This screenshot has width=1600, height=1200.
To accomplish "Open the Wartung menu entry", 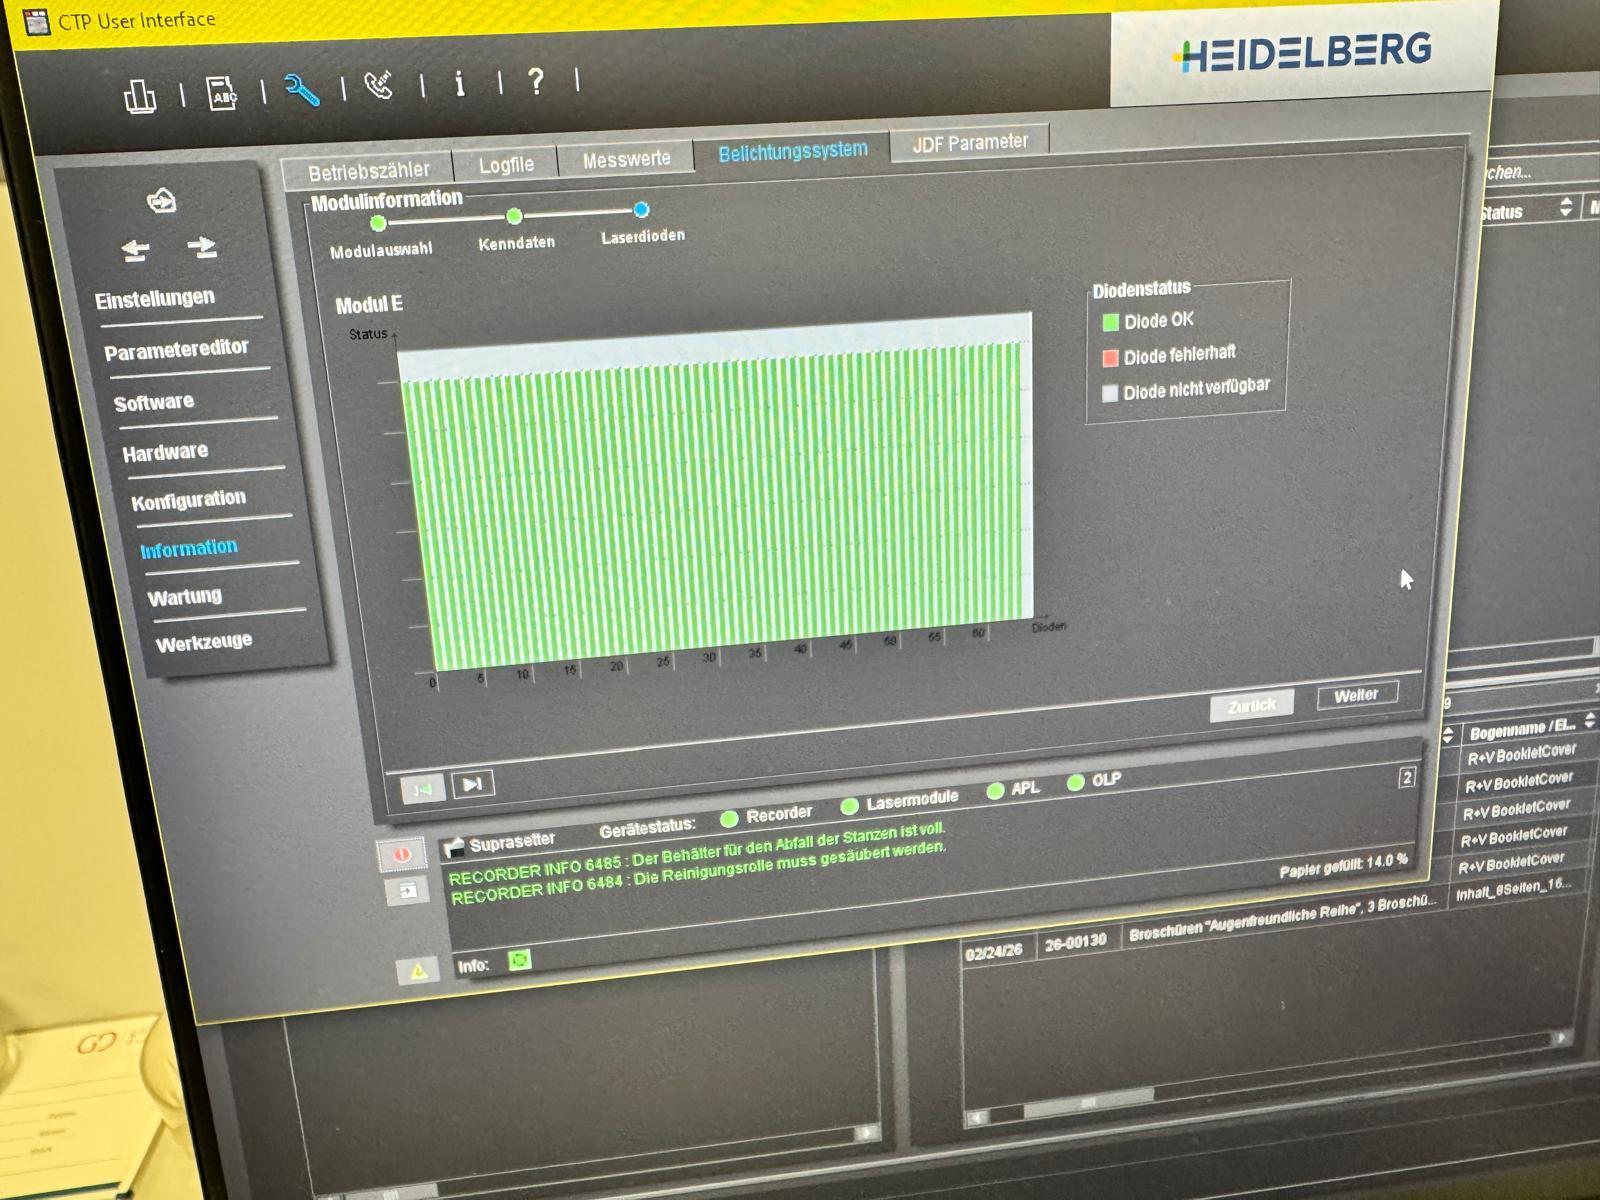I will 185,597.
